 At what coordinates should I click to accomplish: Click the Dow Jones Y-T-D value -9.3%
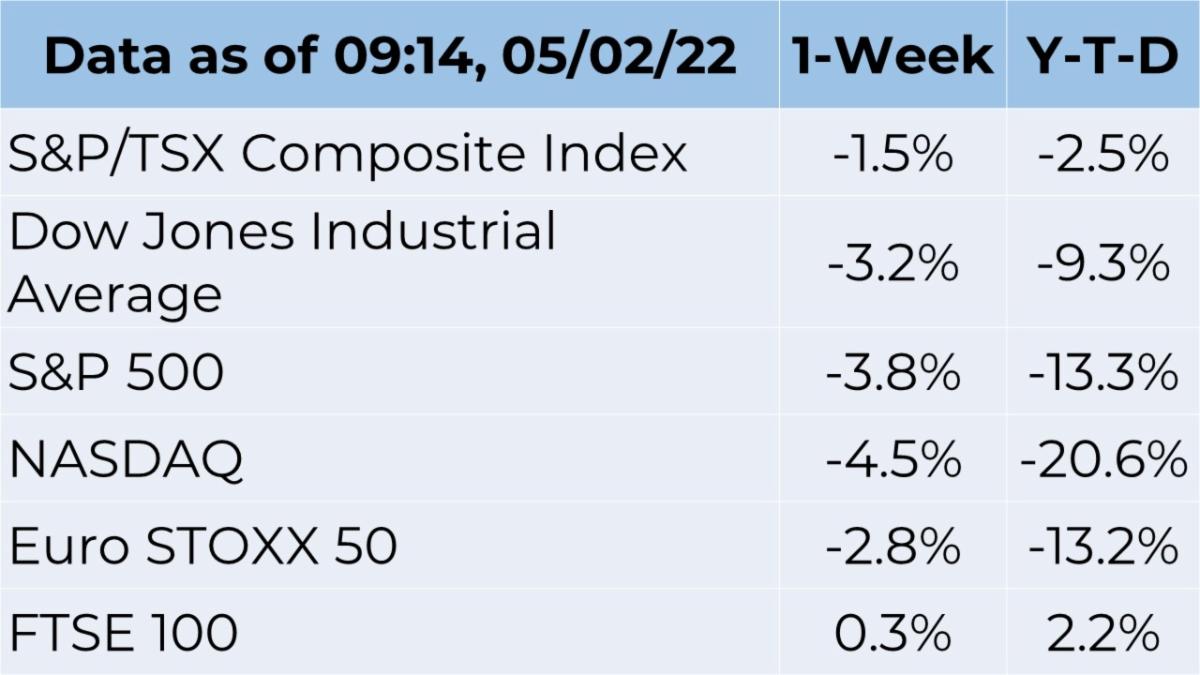coord(1102,265)
